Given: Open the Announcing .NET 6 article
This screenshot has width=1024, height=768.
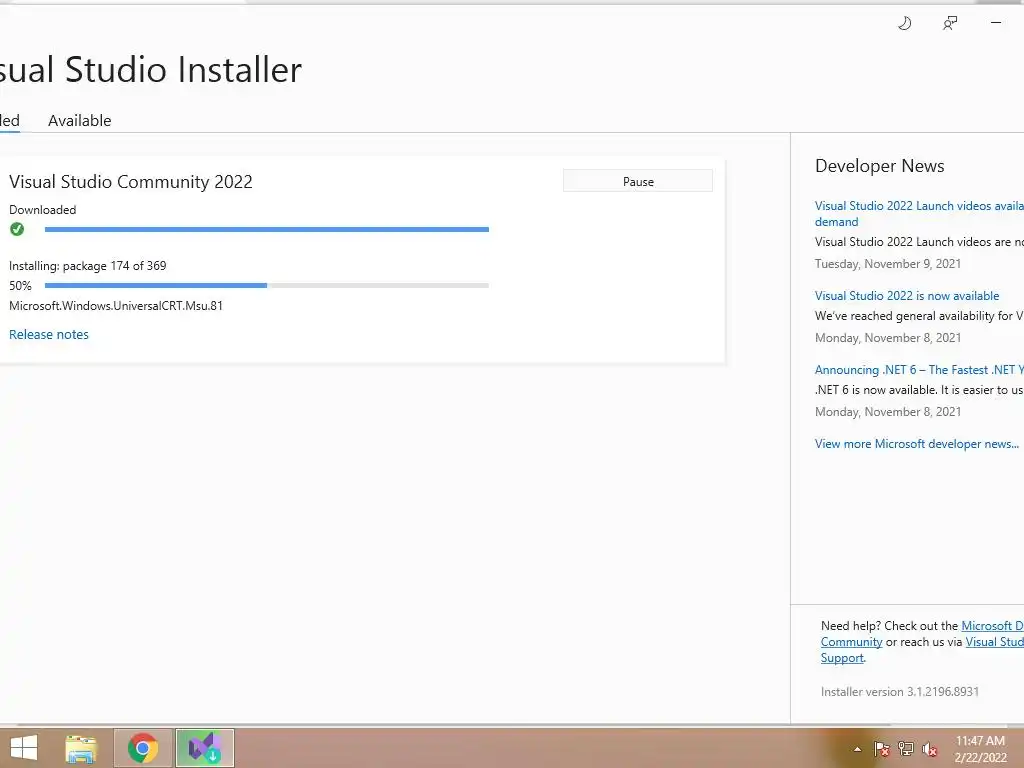Looking at the screenshot, I should tap(919, 370).
